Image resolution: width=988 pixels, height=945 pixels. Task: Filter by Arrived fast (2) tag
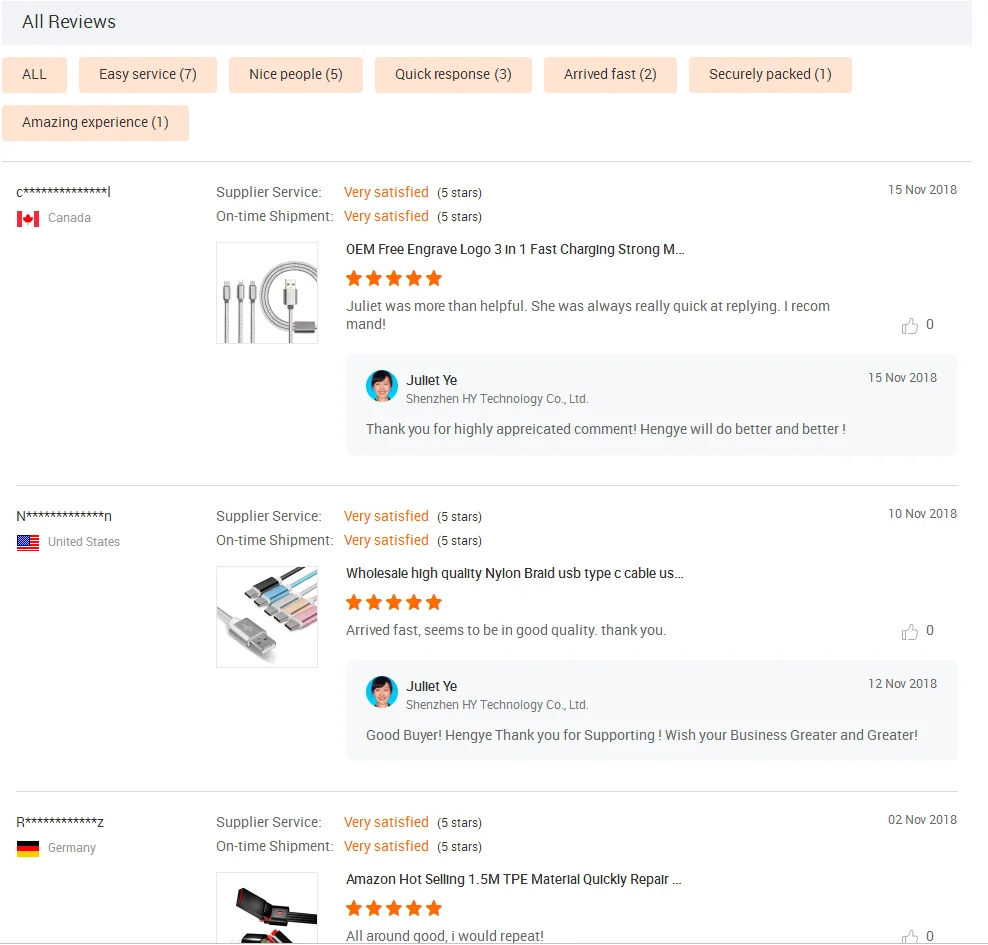pyautogui.click(x=610, y=74)
